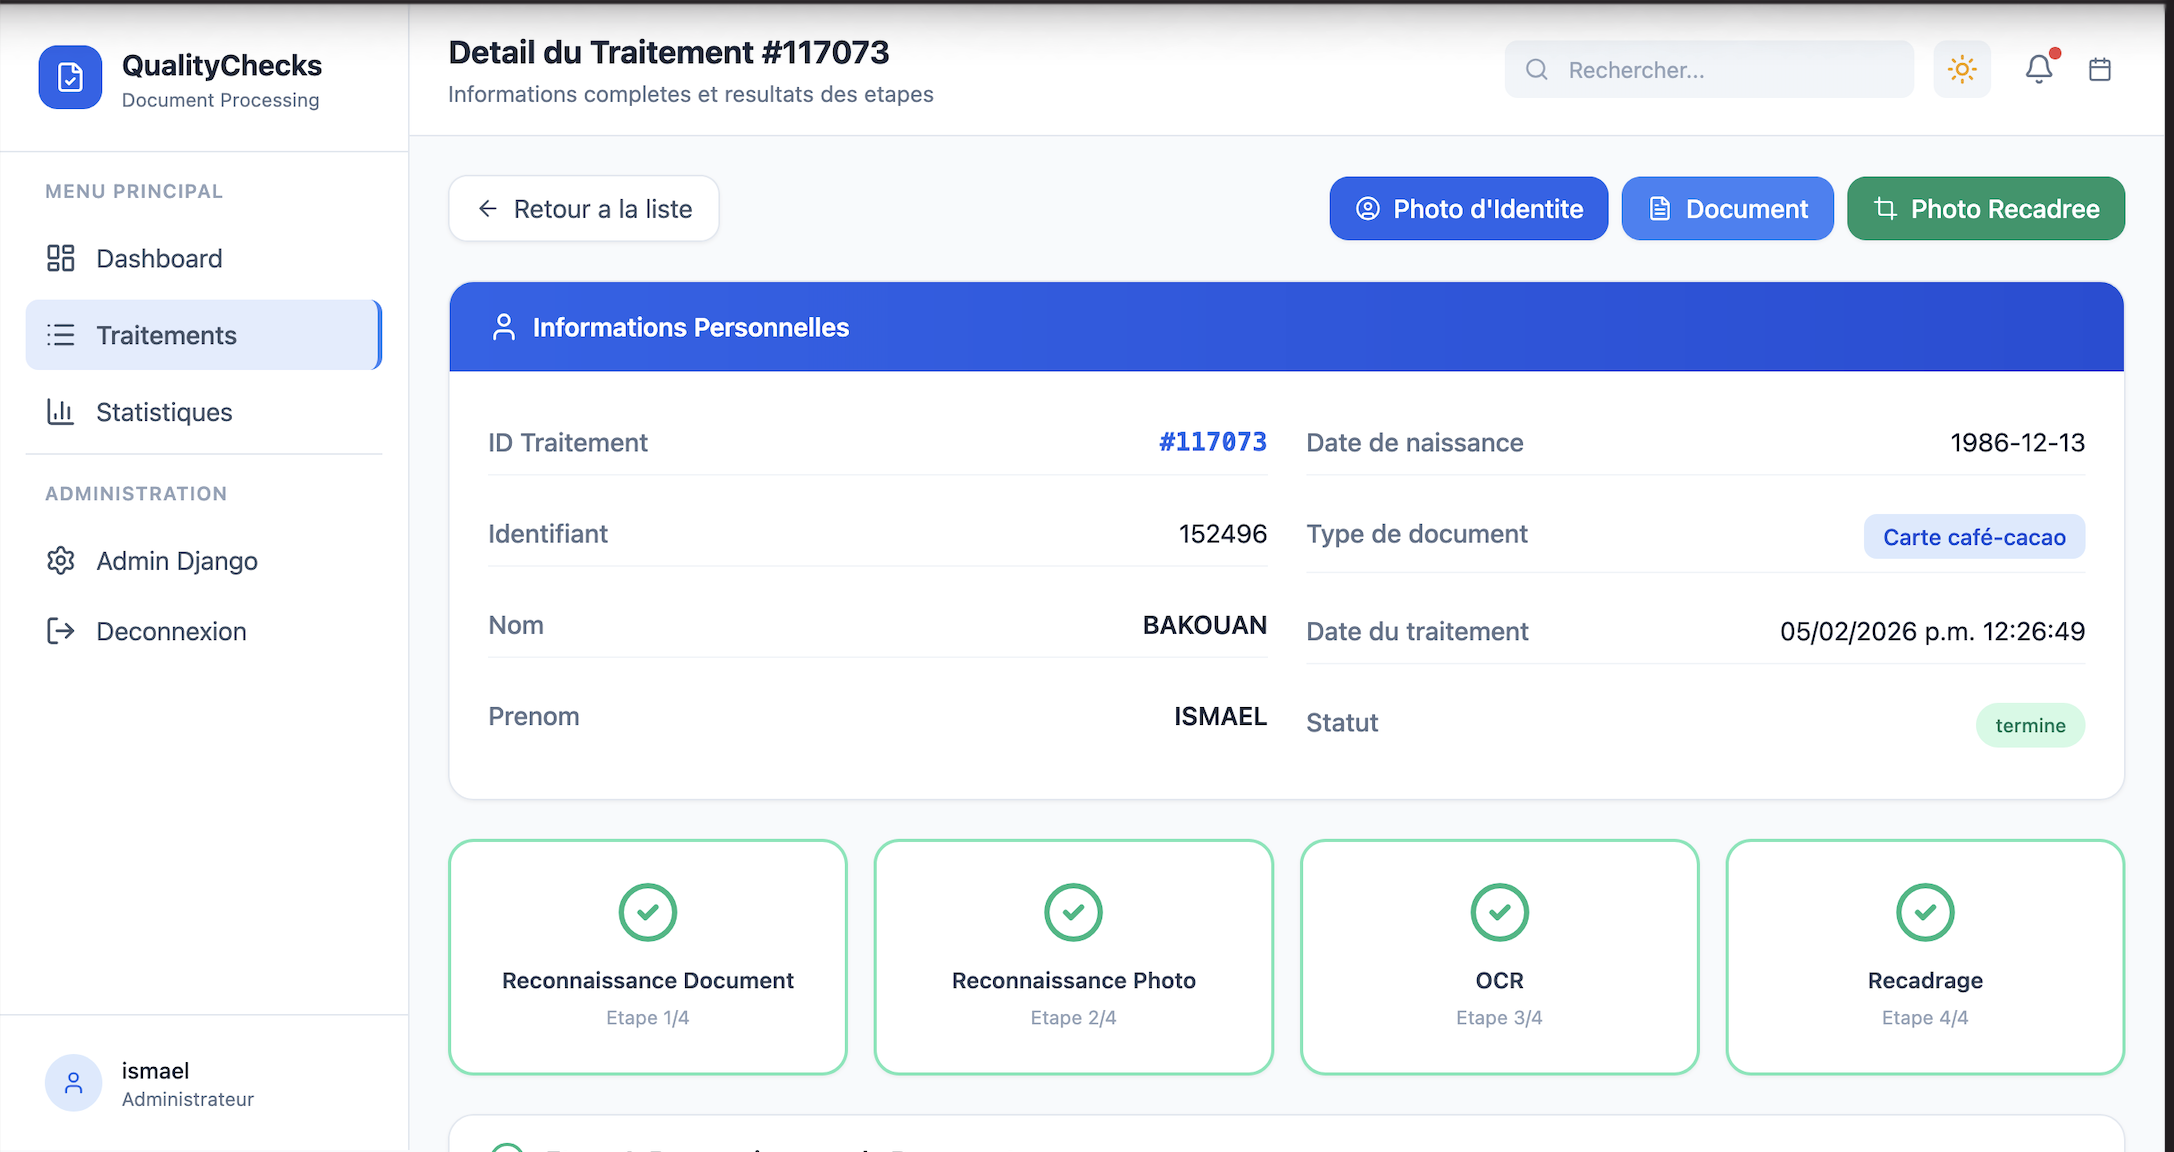Open the Statistiques sidebar item
The height and width of the screenshot is (1152, 2174).
(x=164, y=412)
